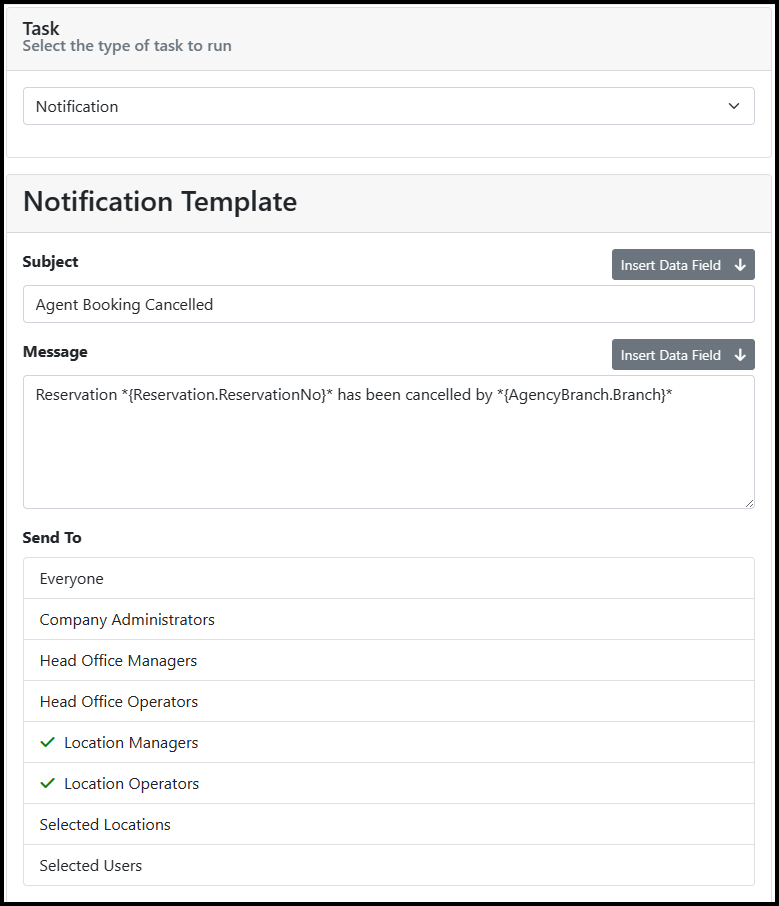779x906 pixels.
Task: Click Insert Data Field button for Message
Action: [x=683, y=355]
